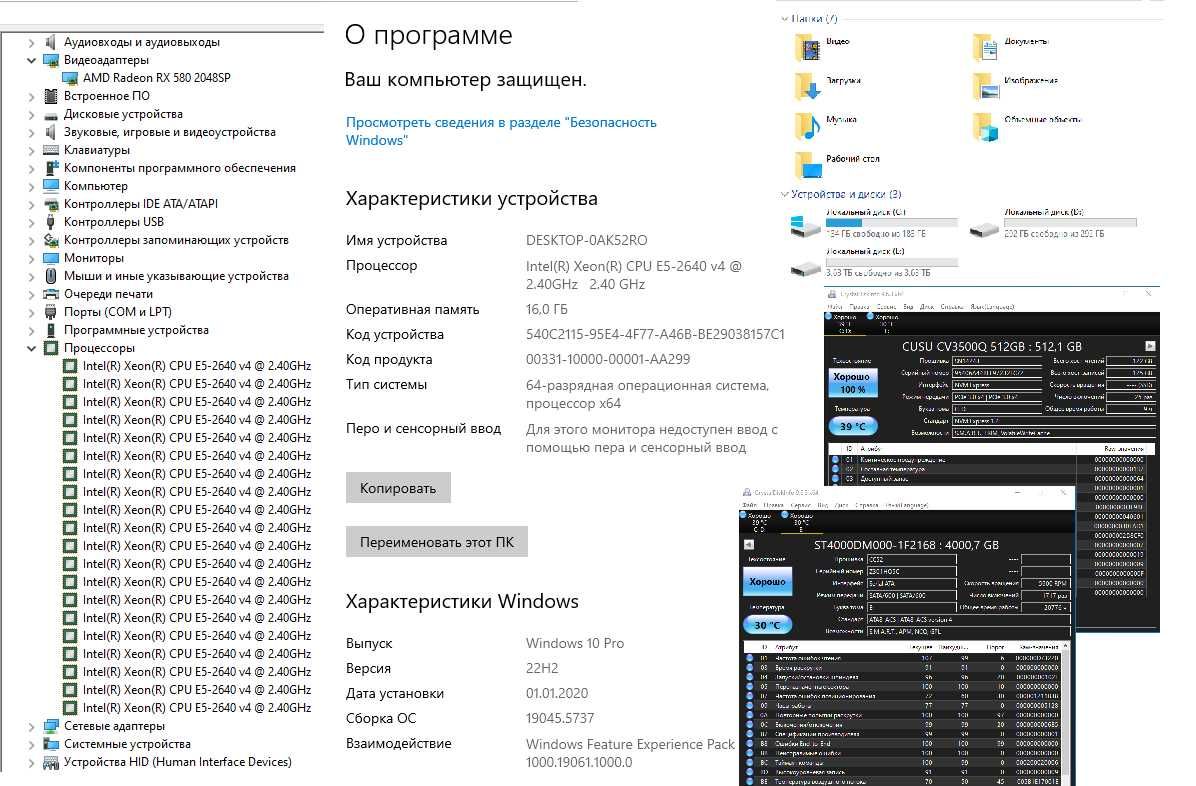Open Файл menu in ST4000DM000 CrystalDiskInfo window
This screenshot has height=786, width=1196.
[749, 505]
